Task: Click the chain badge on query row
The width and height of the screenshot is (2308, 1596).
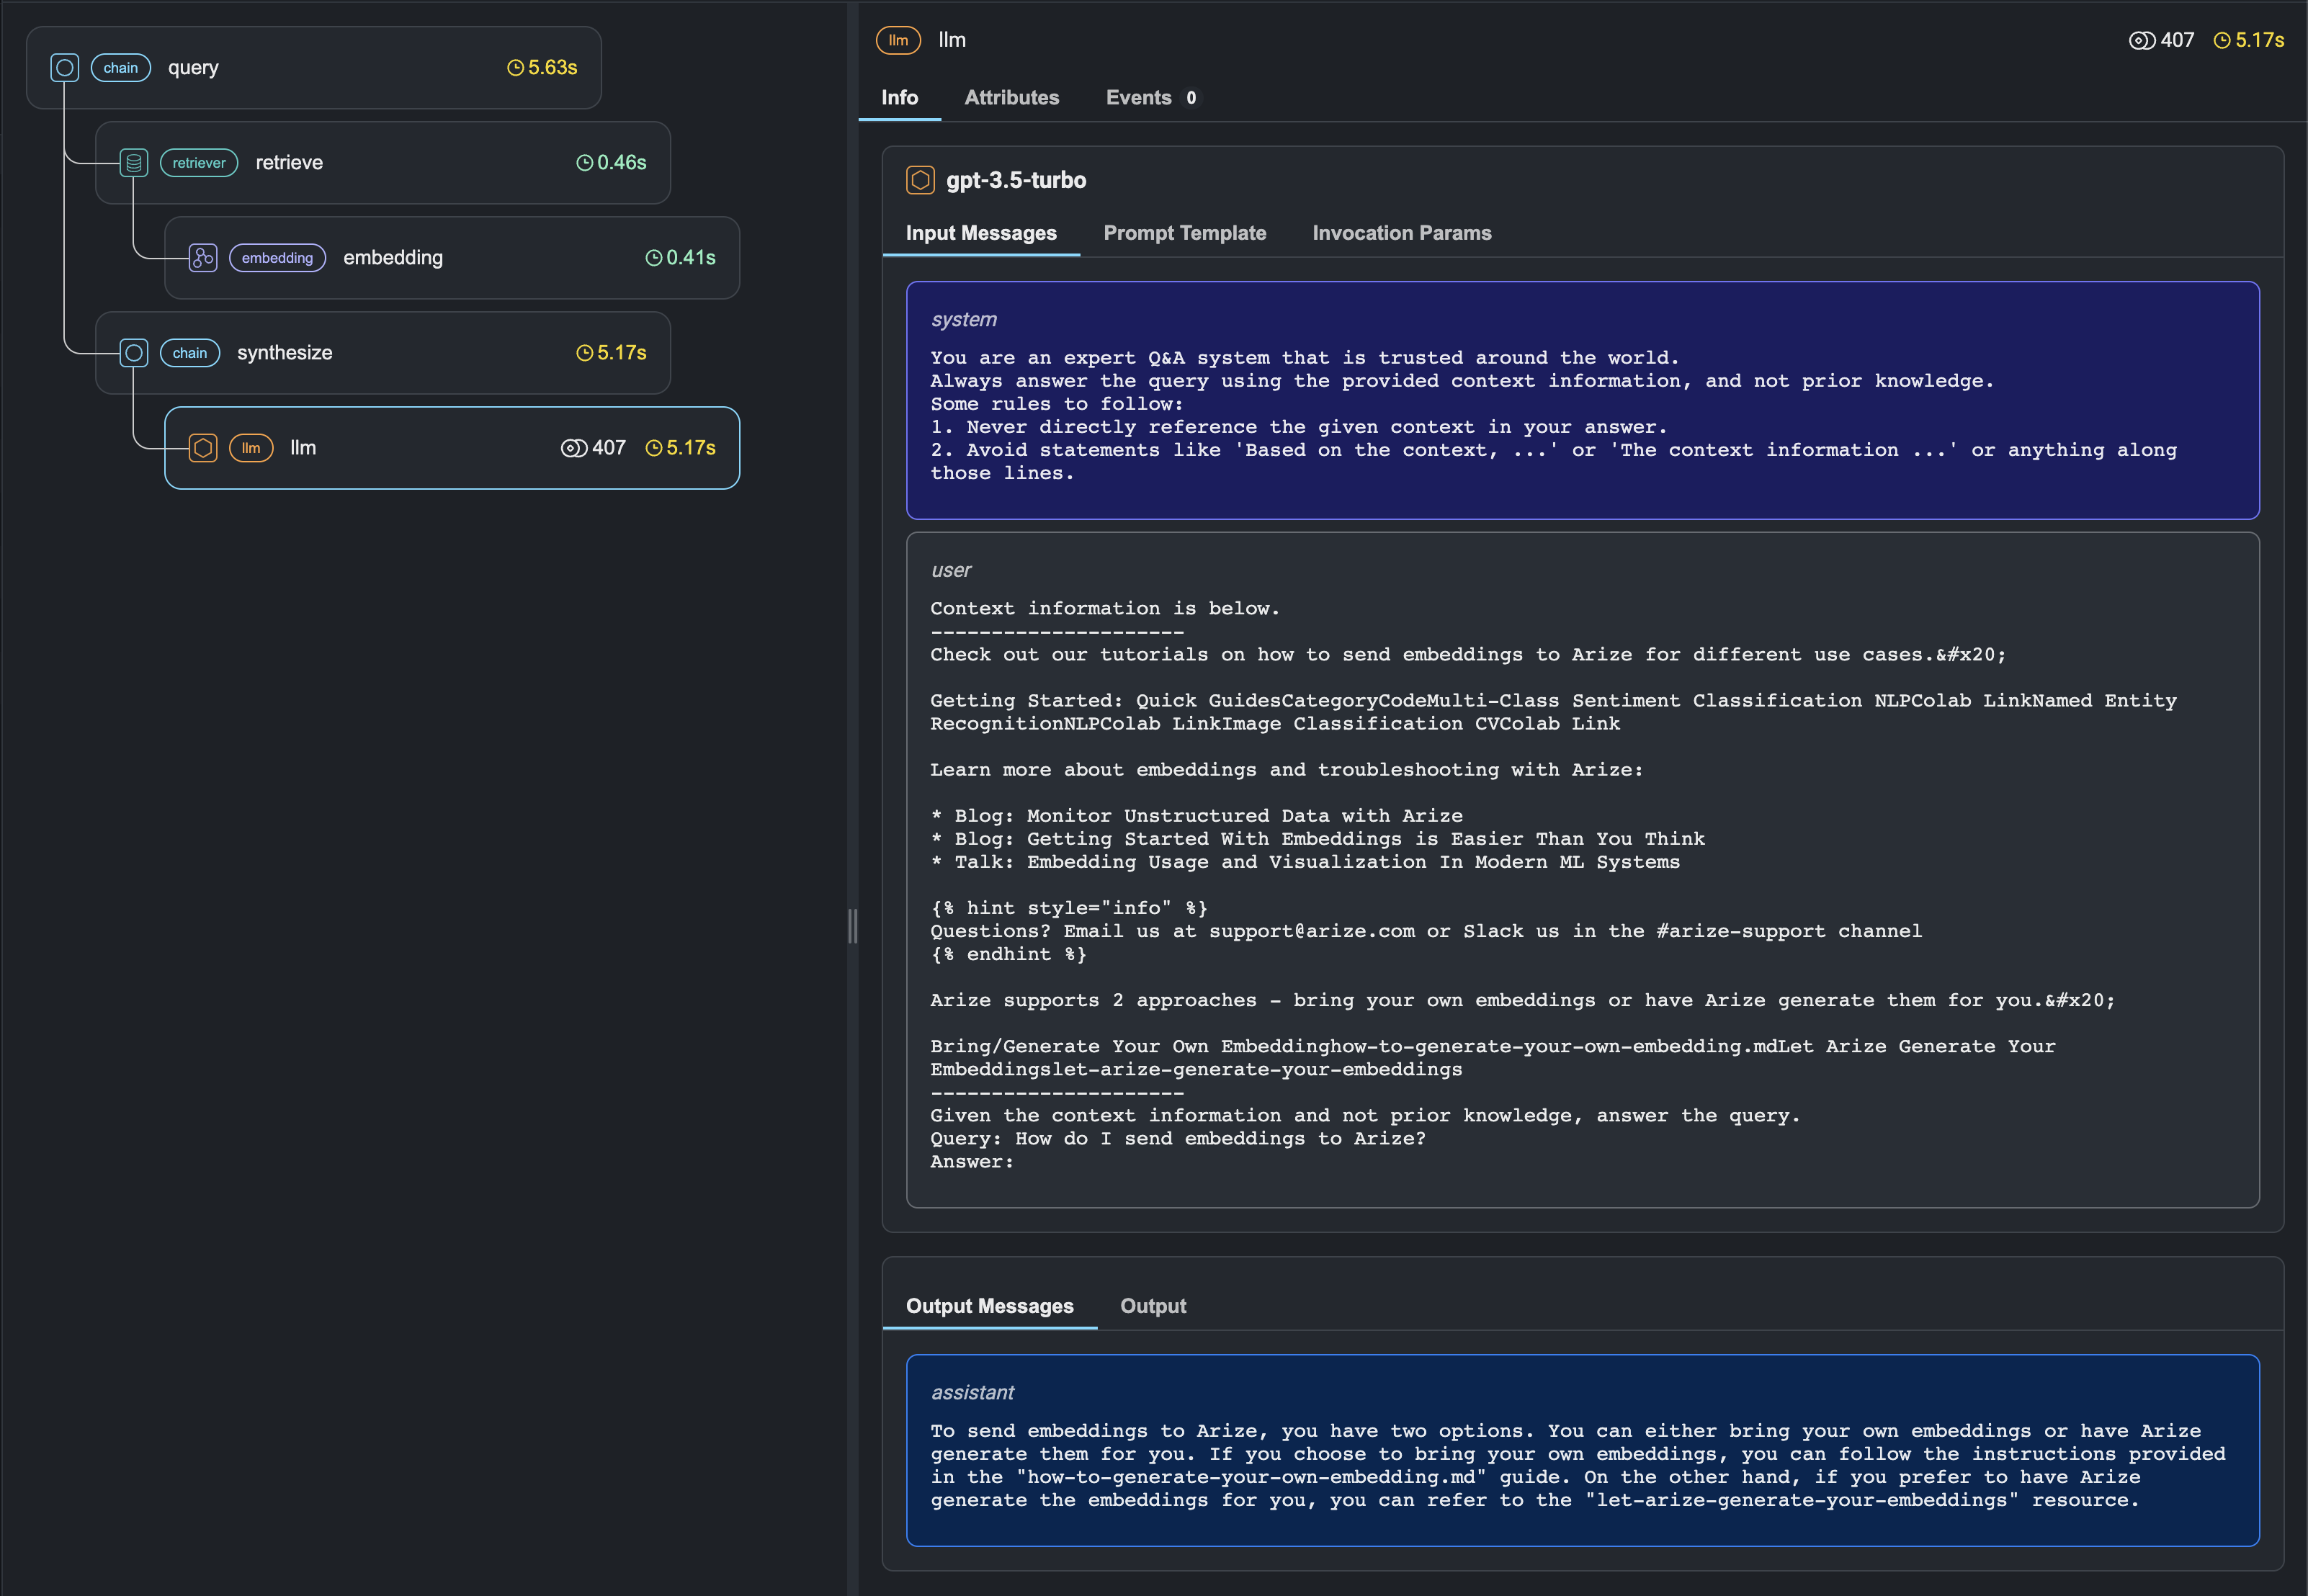Action: pos(121,68)
